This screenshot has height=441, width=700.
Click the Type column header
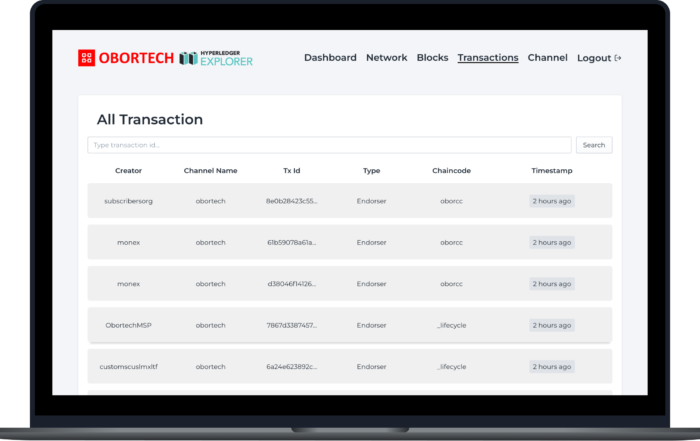click(x=371, y=171)
